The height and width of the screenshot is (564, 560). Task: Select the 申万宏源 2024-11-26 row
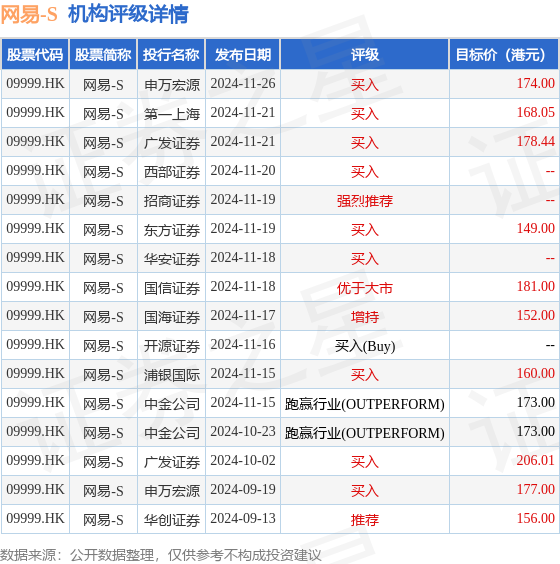280,84
